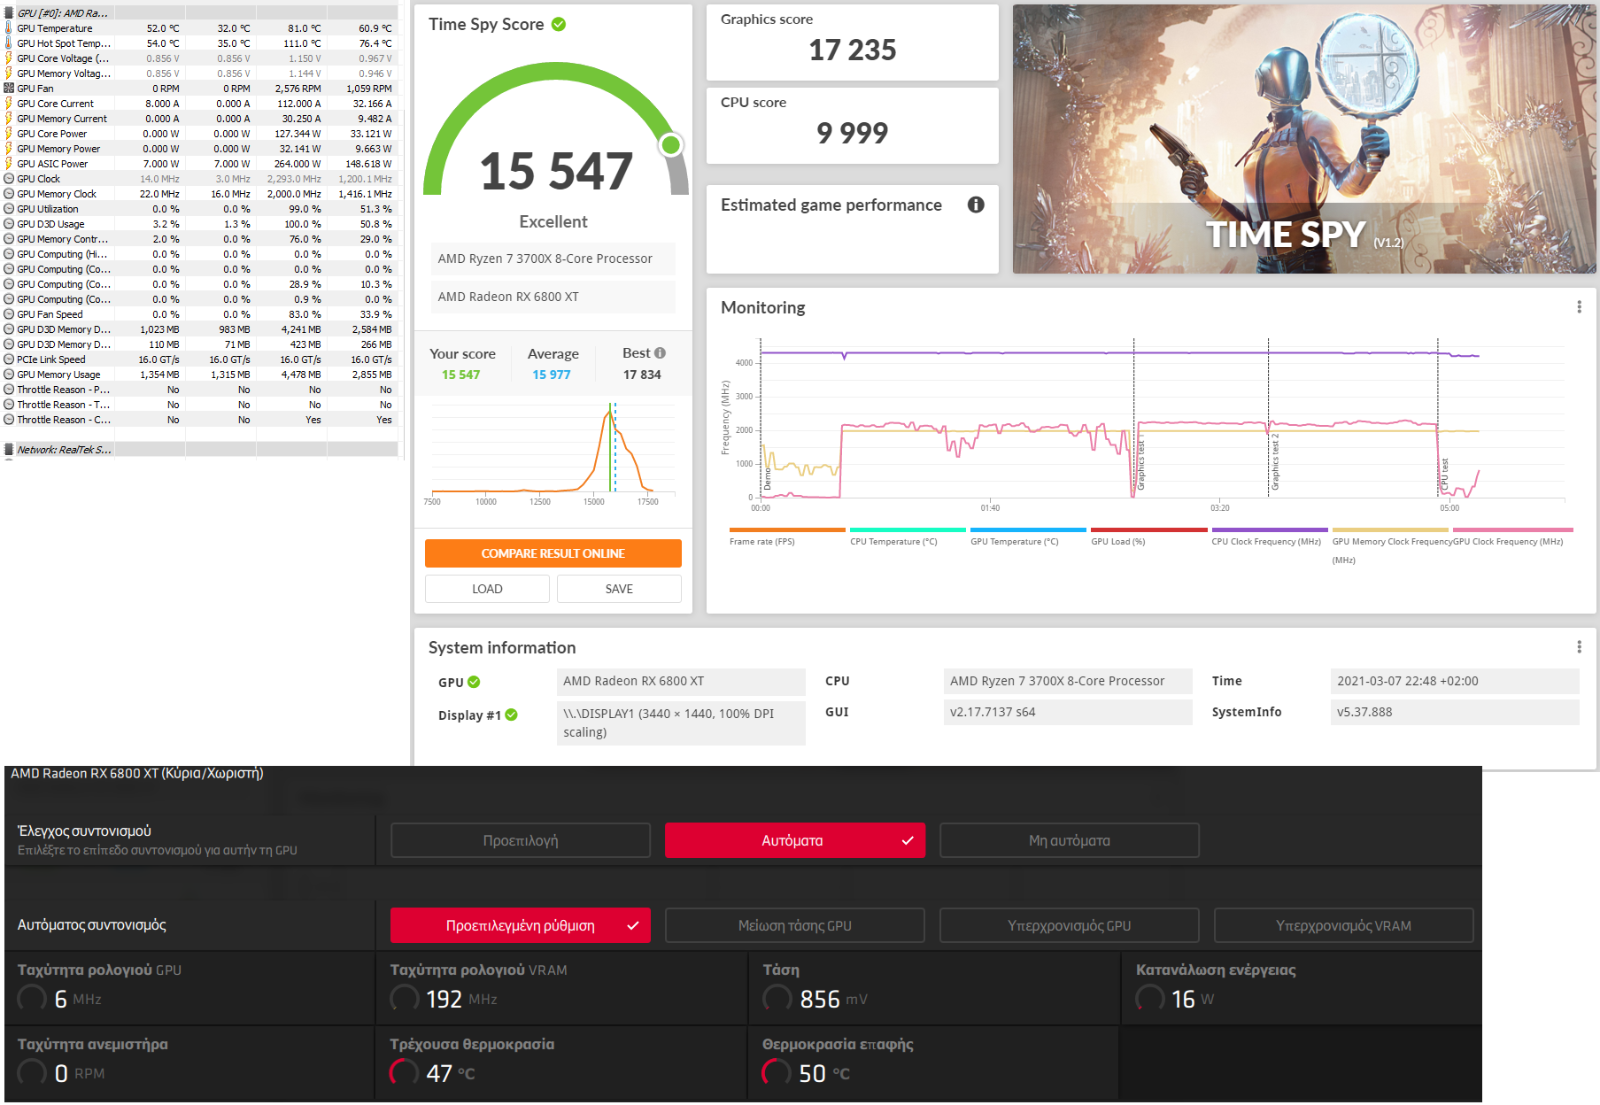1600x1105 pixels.
Task: Click the AMD Radeon RX 6800 XT system info field
Action: click(681, 682)
